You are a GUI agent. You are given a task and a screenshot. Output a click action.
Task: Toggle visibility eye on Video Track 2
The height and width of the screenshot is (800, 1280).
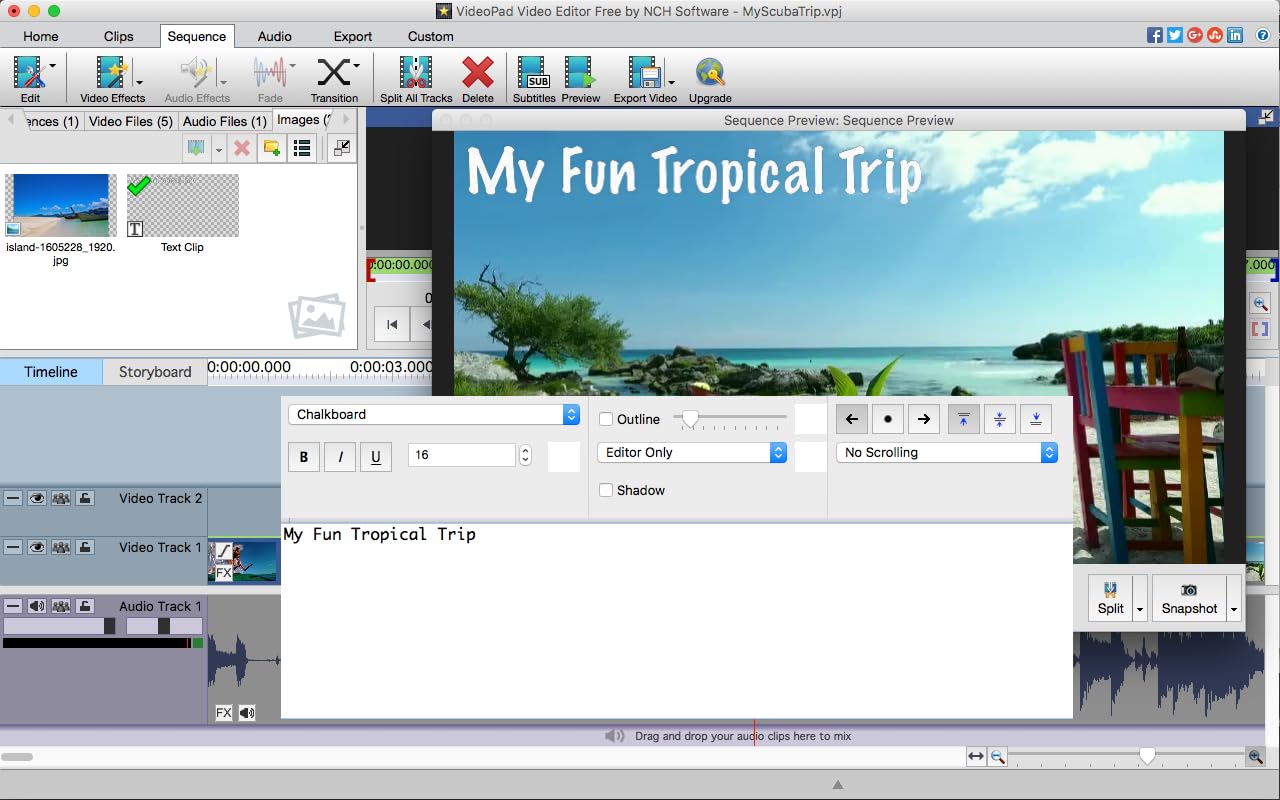coord(37,498)
